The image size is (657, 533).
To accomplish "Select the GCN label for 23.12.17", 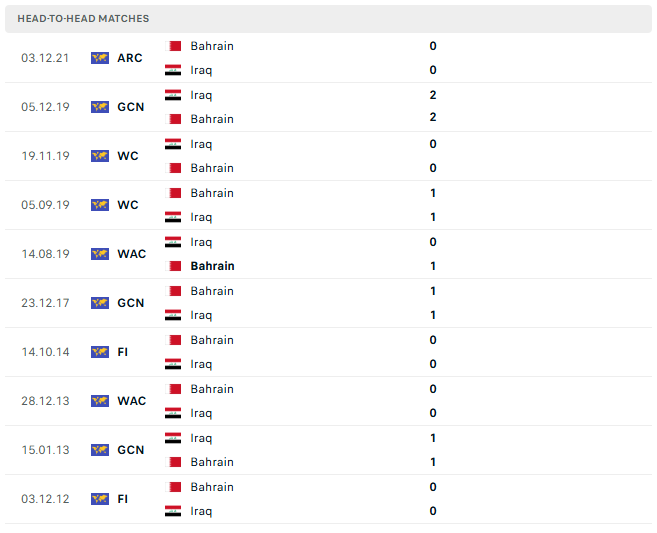I will click(131, 303).
